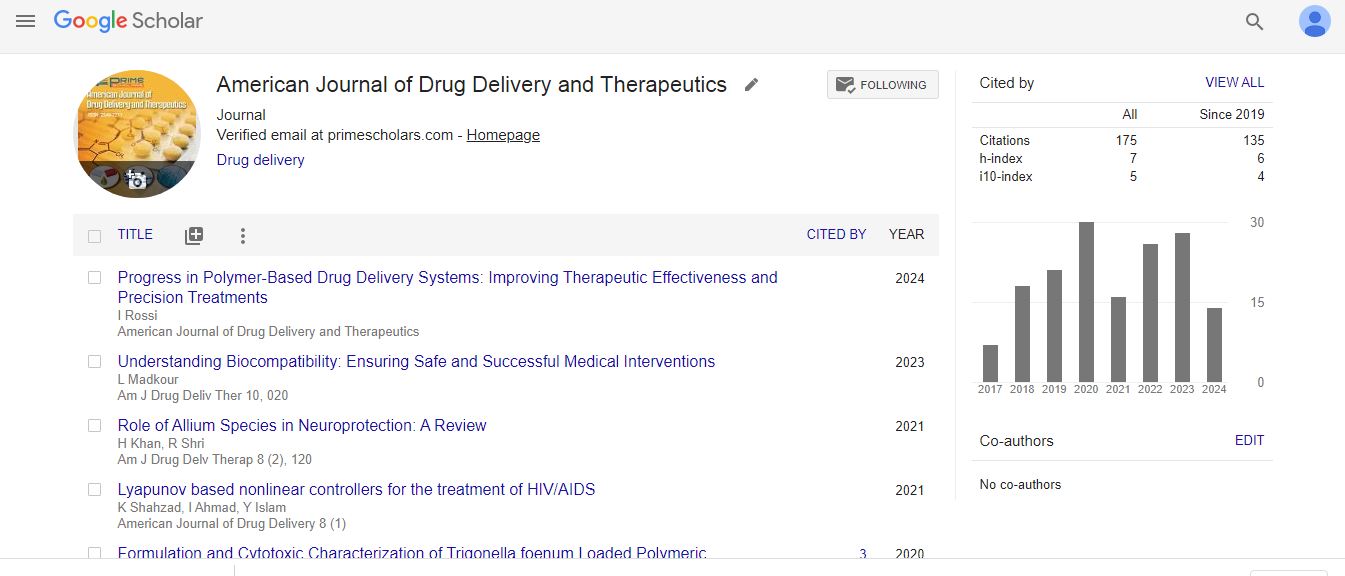Sort by Year column header
The width and height of the screenshot is (1345, 576).
906,235
